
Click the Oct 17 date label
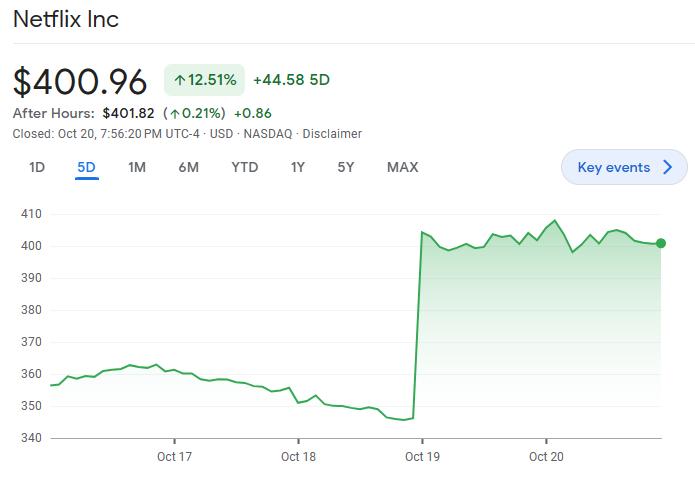coord(174,457)
